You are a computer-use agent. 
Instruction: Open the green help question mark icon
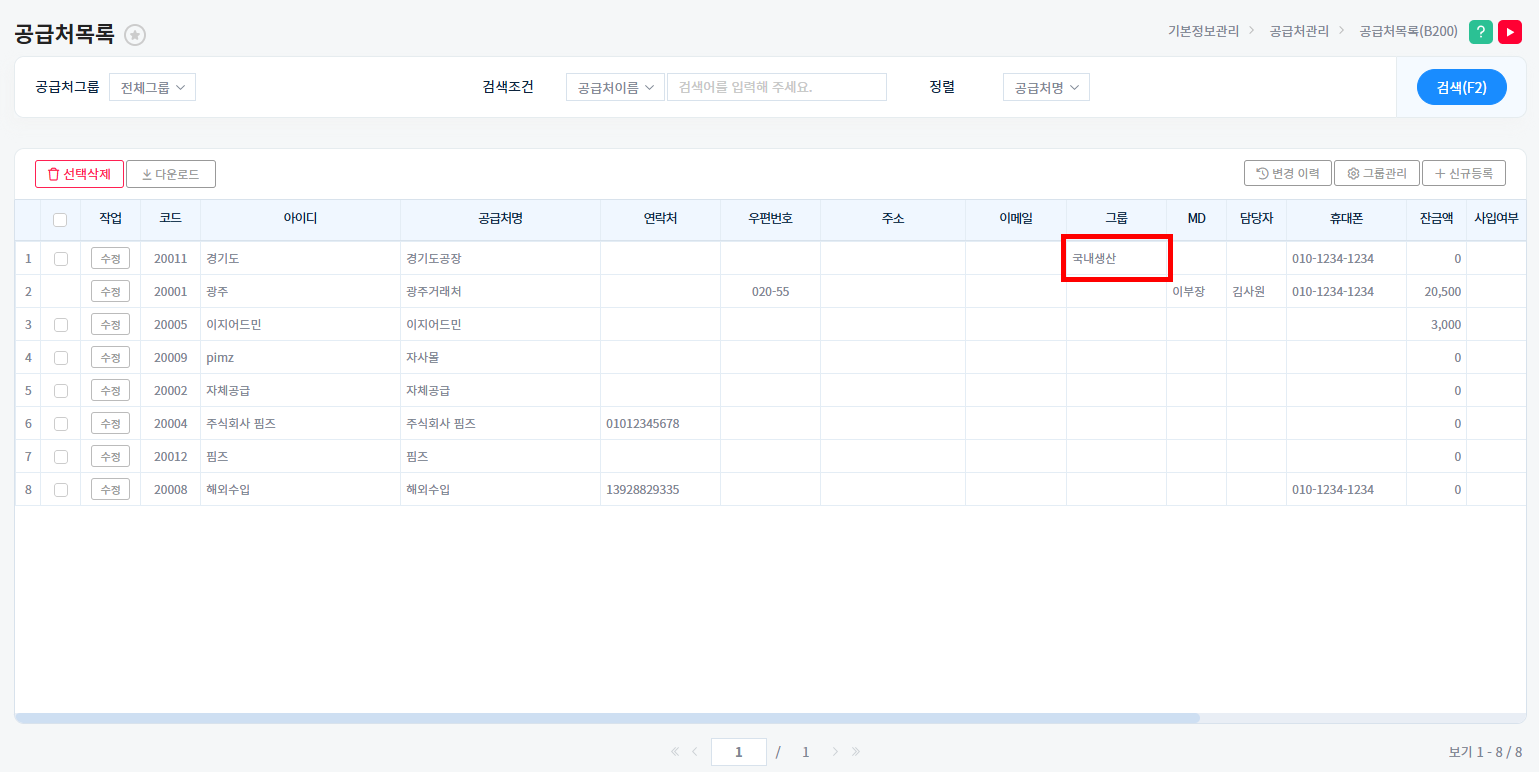pyautogui.click(x=1481, y=32)
